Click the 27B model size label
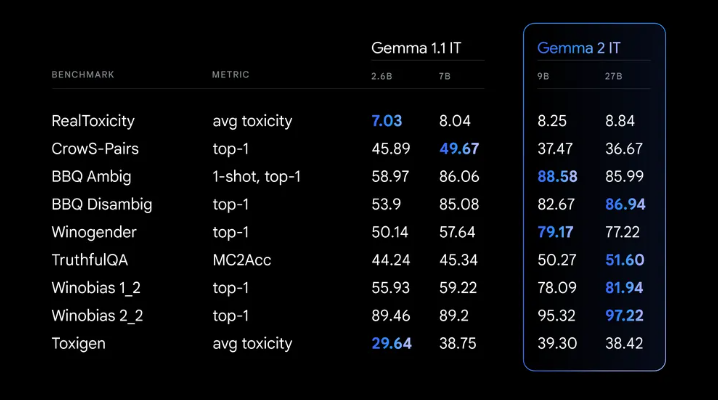Image resolution: width=718 pixels, height=400 pixels. [613, 75]
